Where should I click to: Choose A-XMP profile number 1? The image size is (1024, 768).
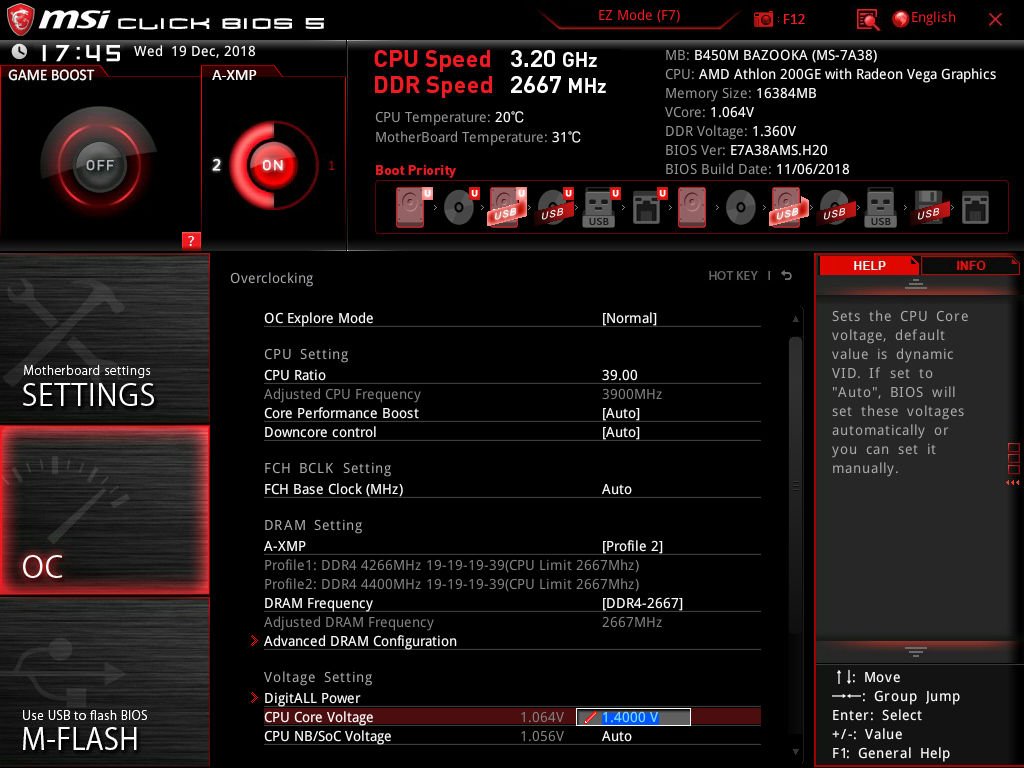tap(331, 165)
